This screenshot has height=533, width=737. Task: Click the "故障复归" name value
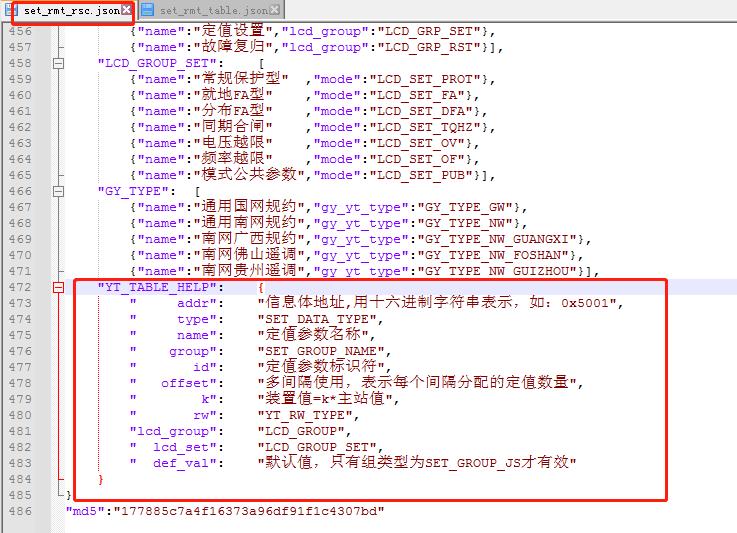click(233, 47)
